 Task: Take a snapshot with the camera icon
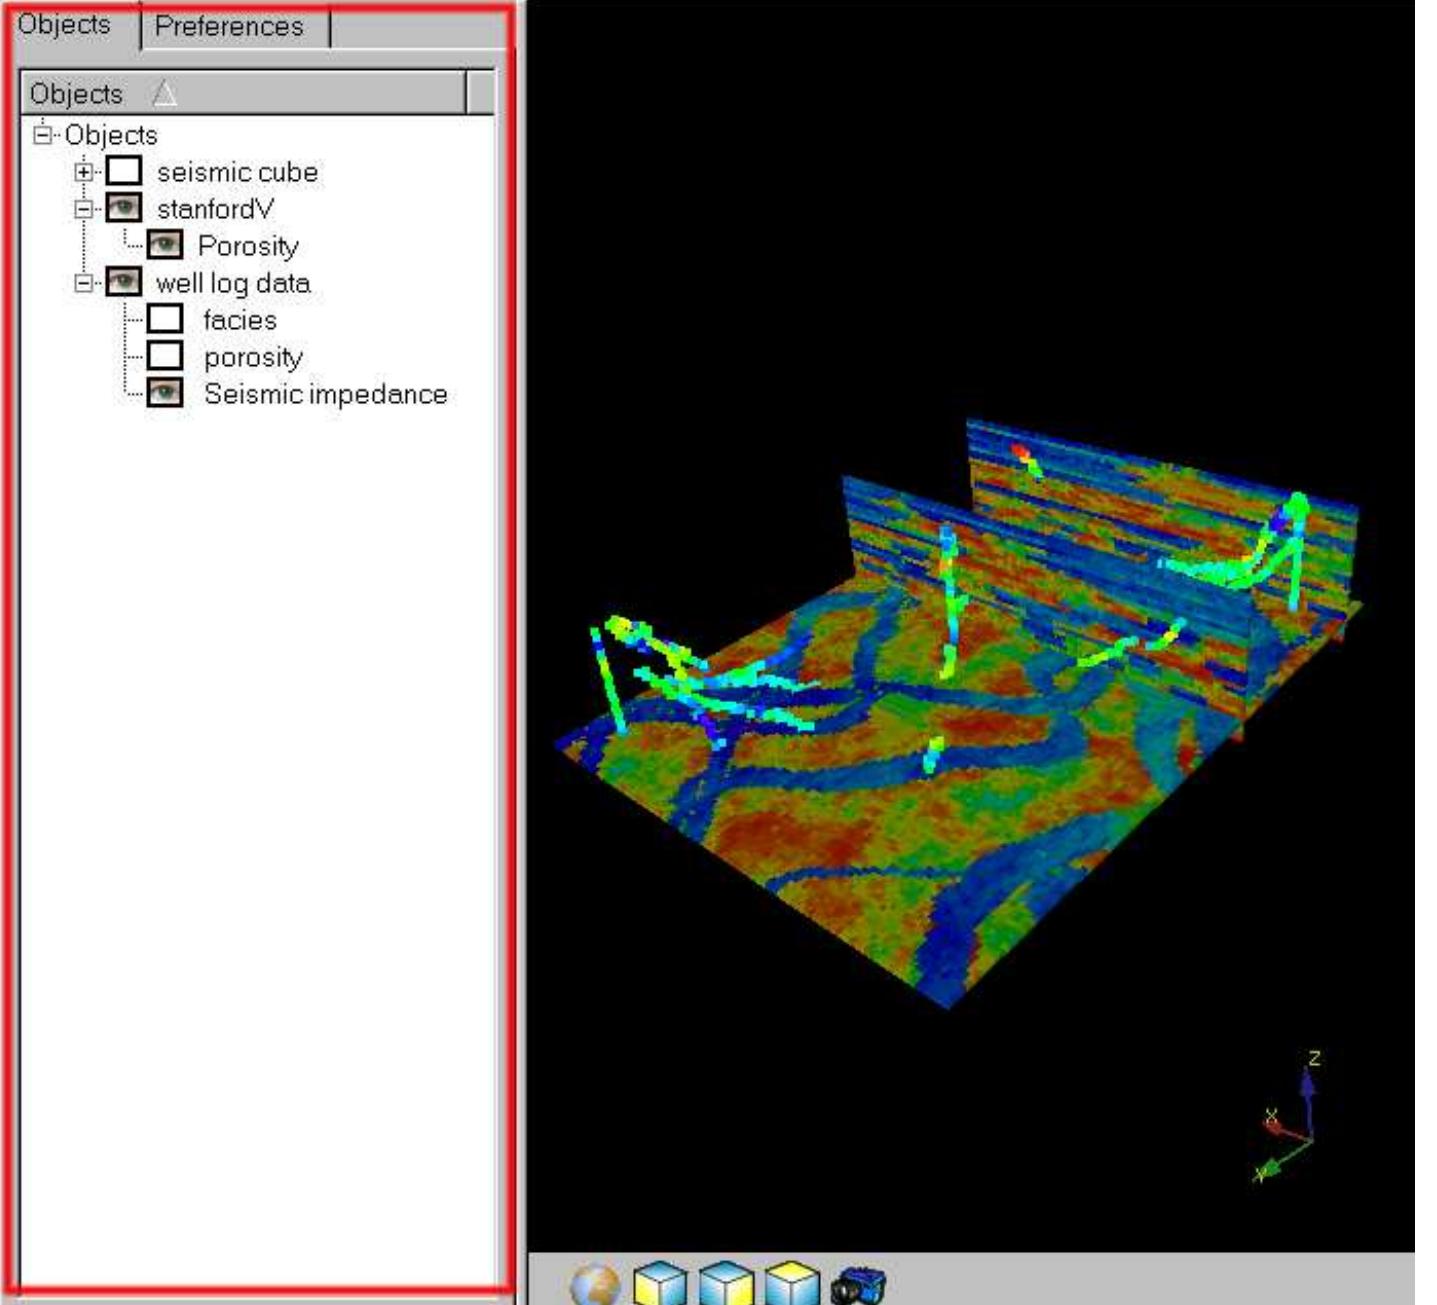point(858,1285)
